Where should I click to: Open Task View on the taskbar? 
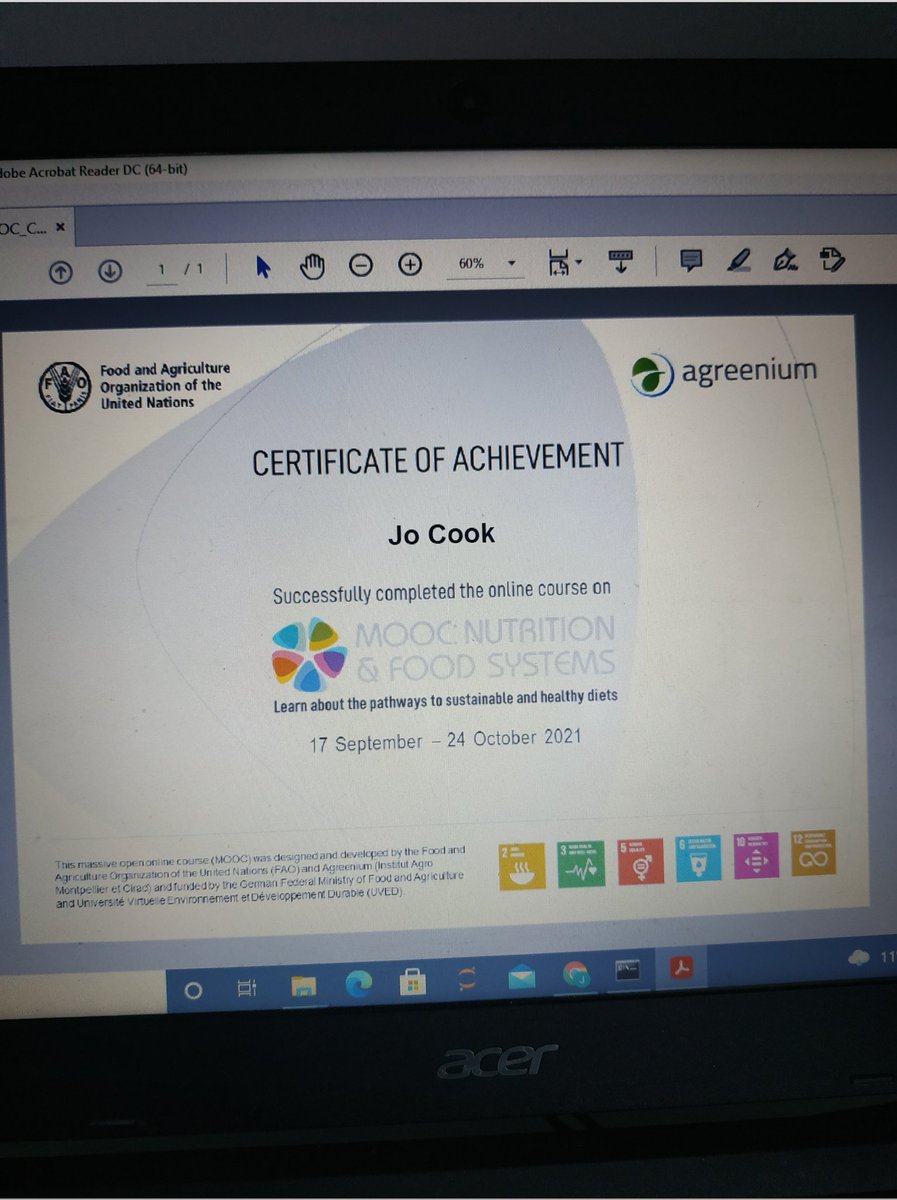246,989
